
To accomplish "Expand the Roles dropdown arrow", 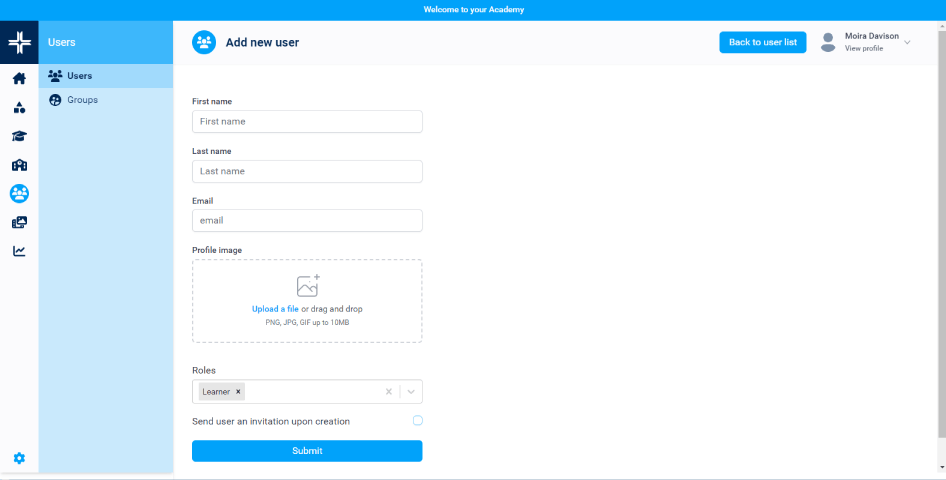I will [x=411, y=392].
